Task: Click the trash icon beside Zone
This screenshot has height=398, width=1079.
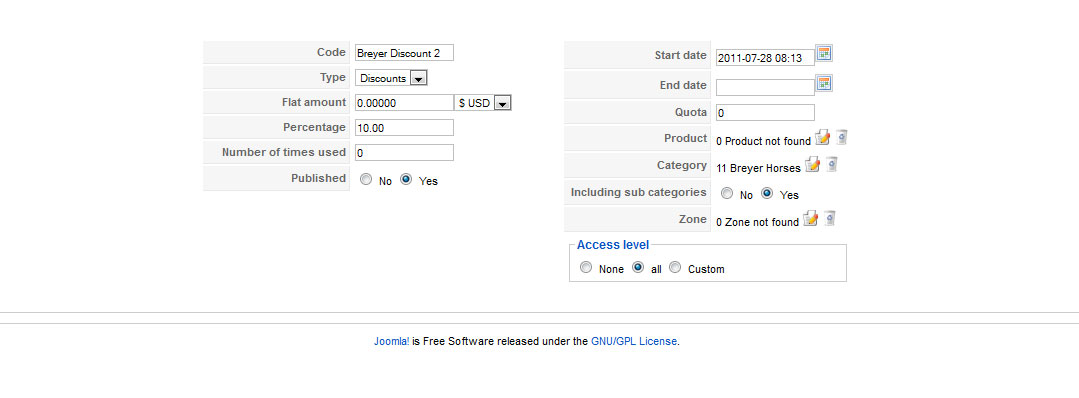Action: (830, 218)
